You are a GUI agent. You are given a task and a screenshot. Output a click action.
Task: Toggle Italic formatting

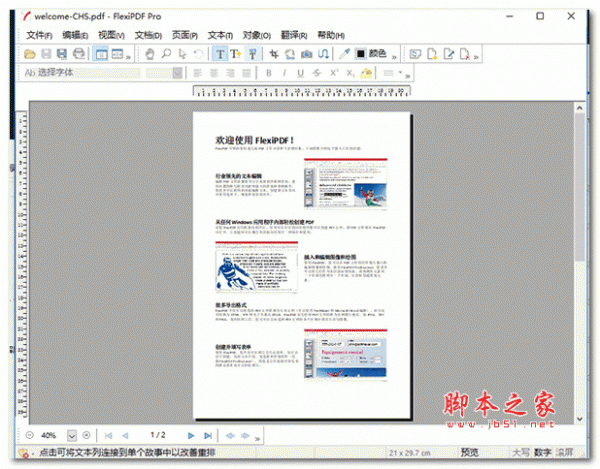[x=284, y=73]
